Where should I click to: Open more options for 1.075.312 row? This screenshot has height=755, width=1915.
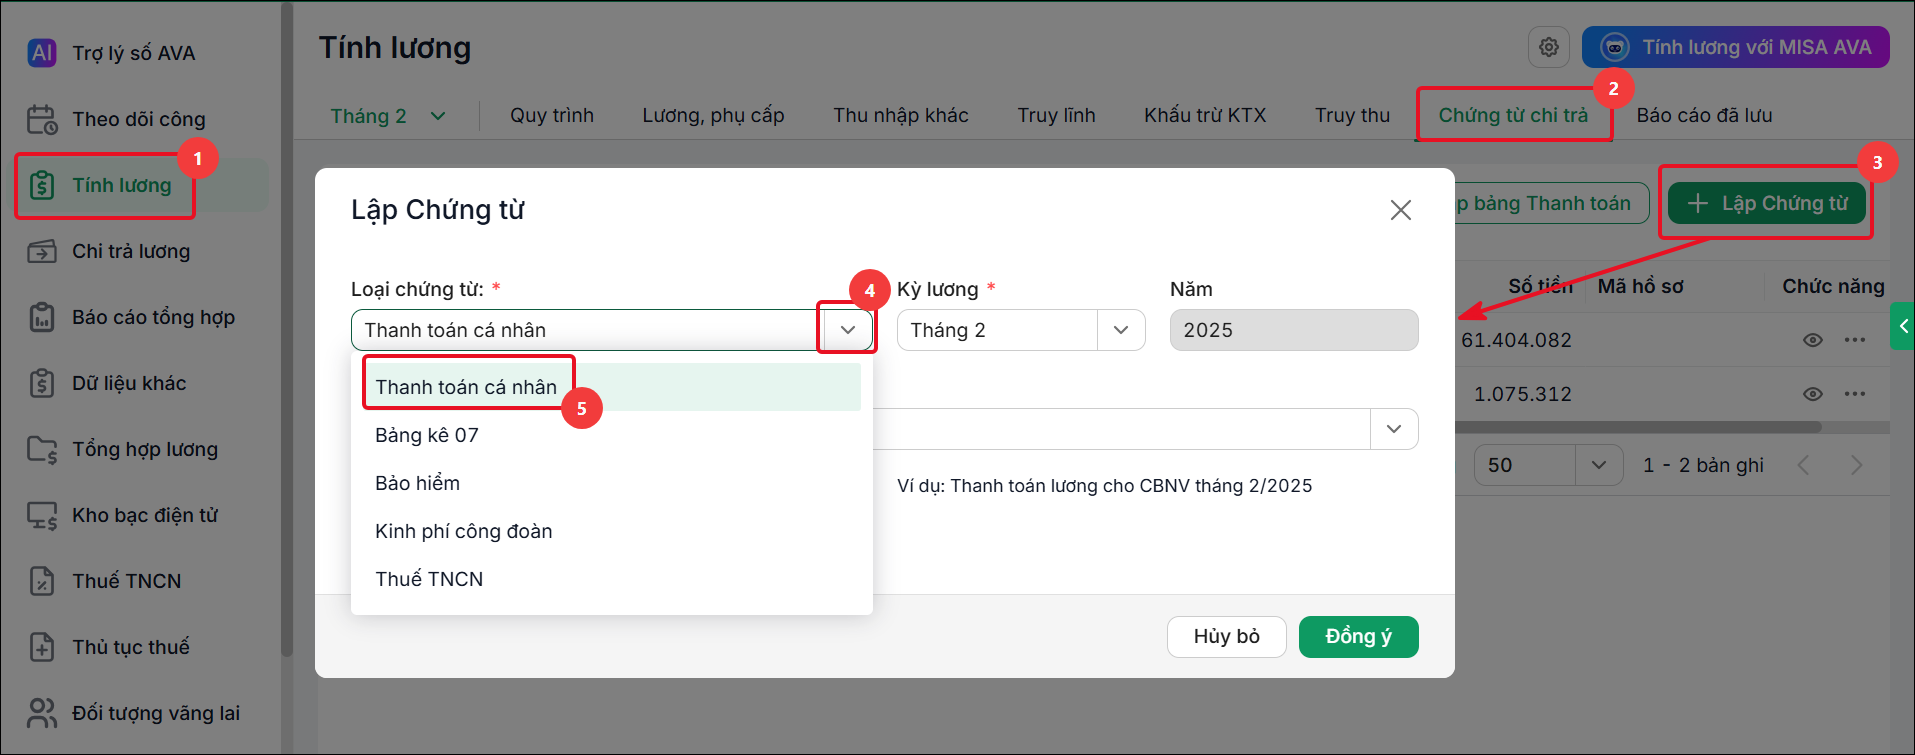click(1855, 394)
